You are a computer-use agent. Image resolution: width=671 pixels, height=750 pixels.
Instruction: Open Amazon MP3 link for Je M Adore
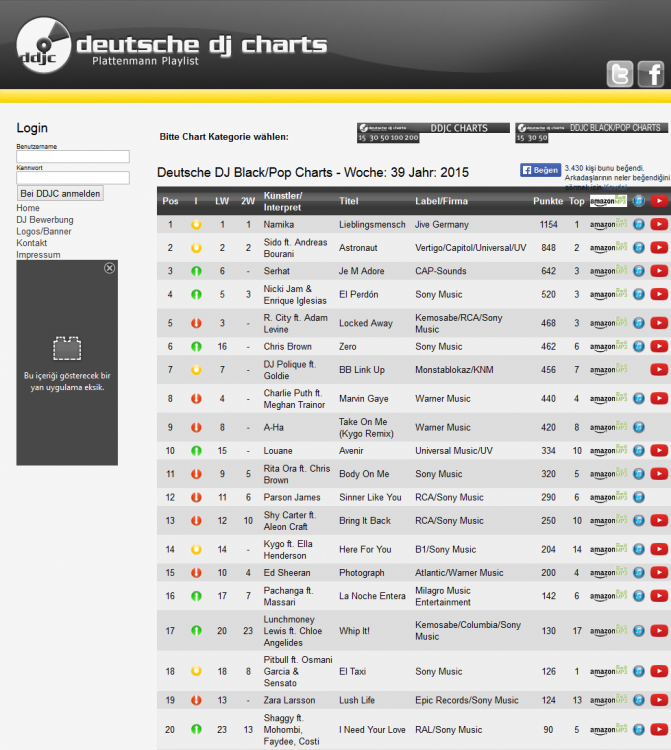[608, 271]
